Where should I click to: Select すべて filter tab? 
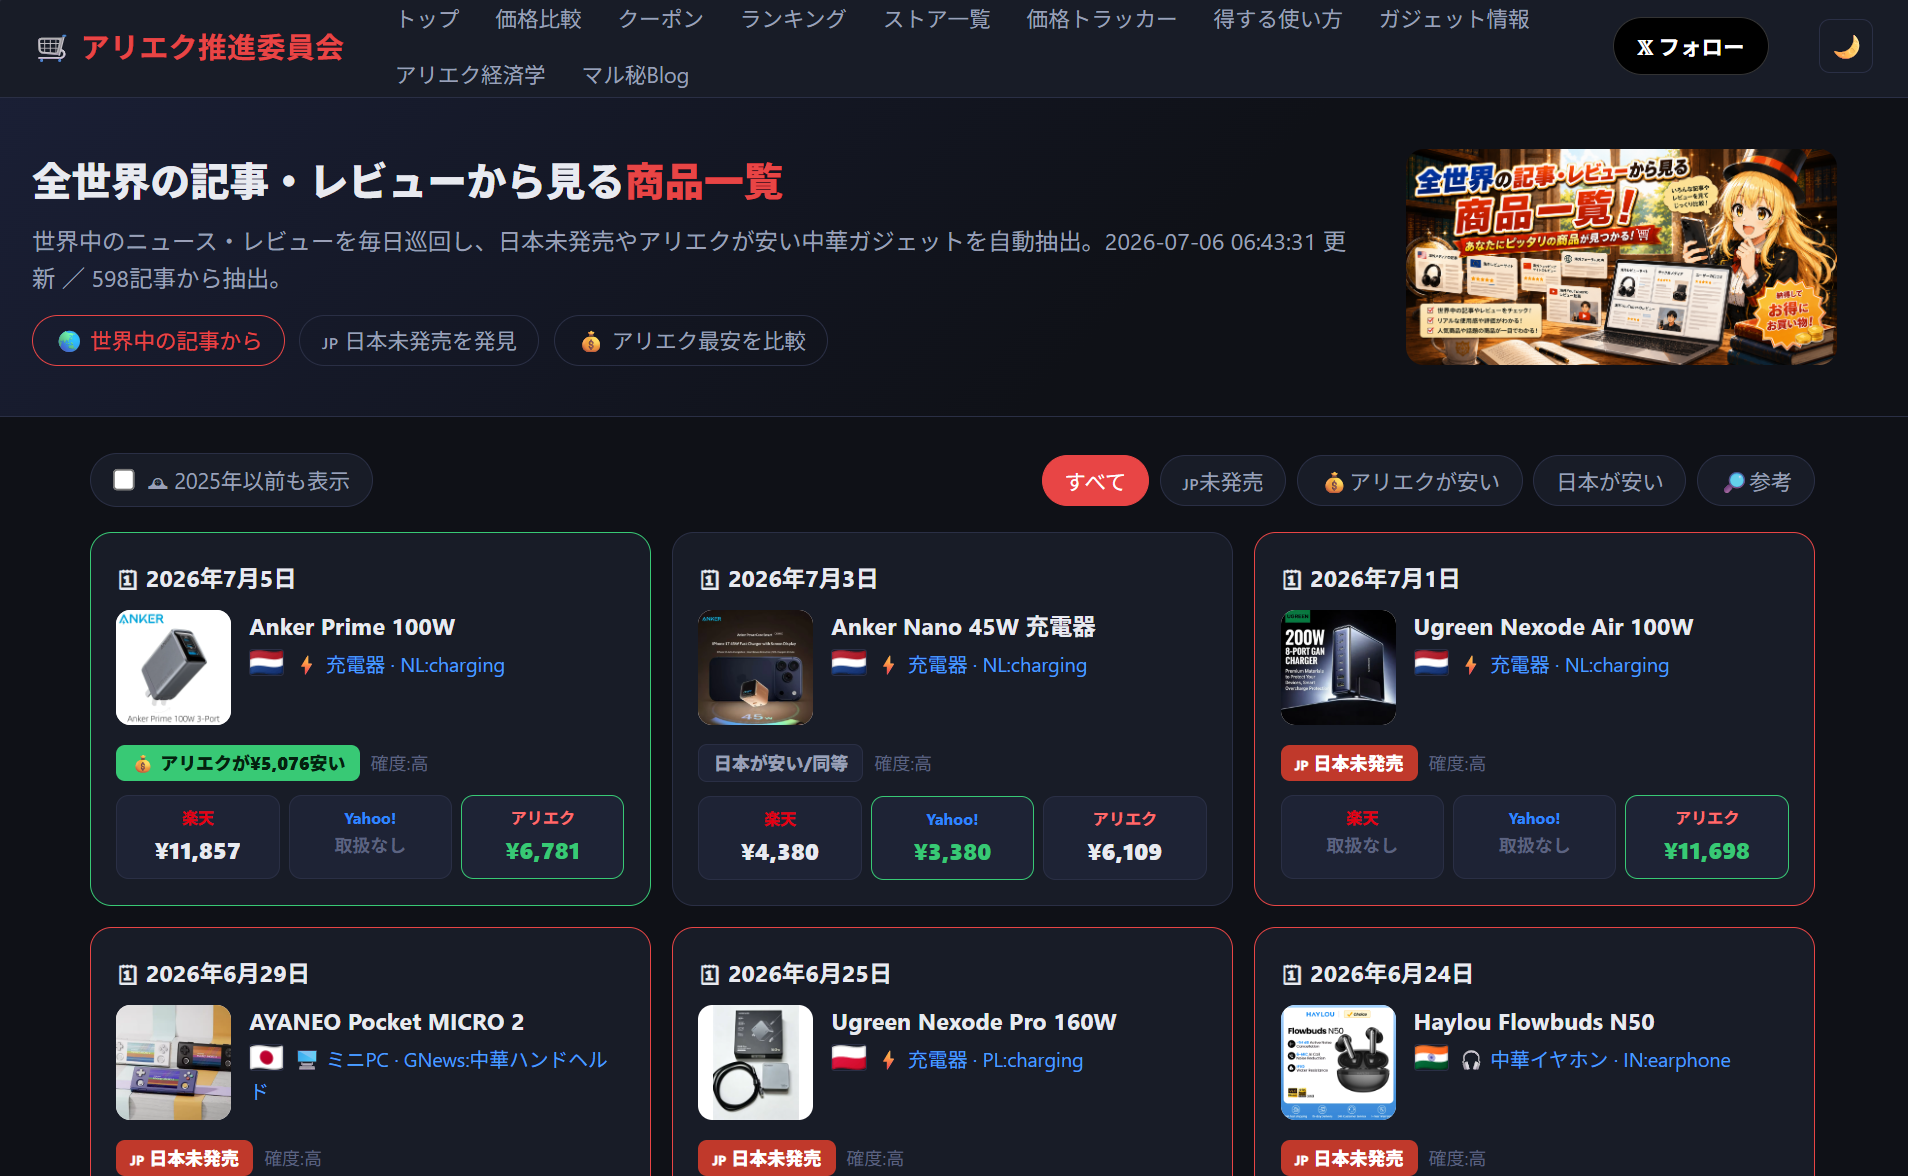point(1095,481)
